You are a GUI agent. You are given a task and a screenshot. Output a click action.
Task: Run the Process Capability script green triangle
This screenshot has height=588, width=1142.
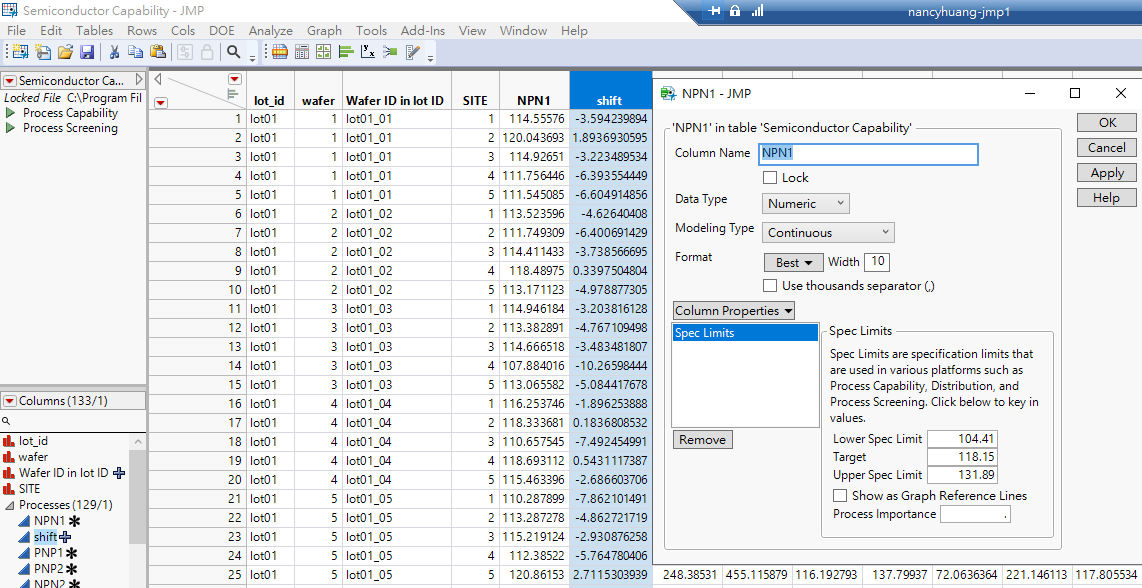point(11,113)
